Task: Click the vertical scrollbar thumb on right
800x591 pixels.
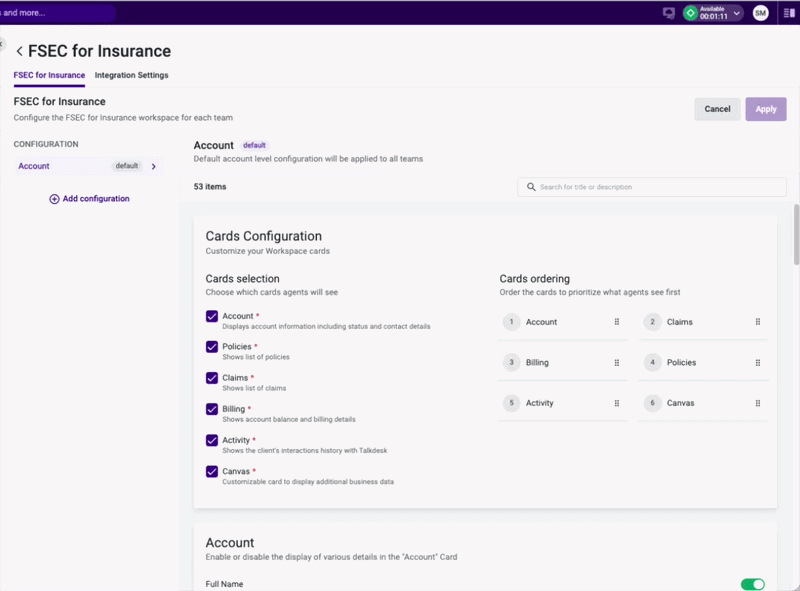Action: point(796,235)
